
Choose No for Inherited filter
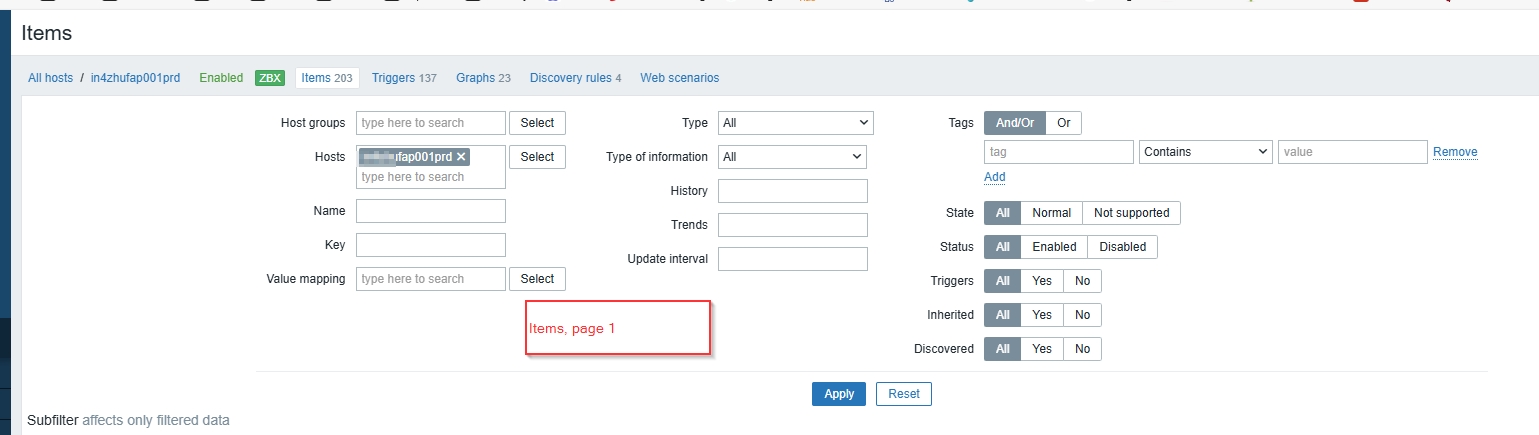pos(1082,315)
